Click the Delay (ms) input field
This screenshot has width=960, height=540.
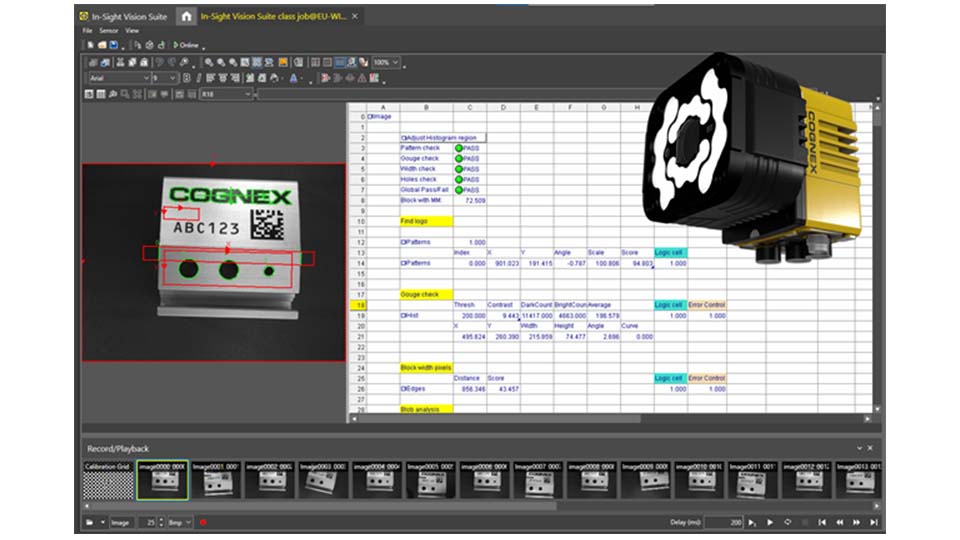point(724,522)
